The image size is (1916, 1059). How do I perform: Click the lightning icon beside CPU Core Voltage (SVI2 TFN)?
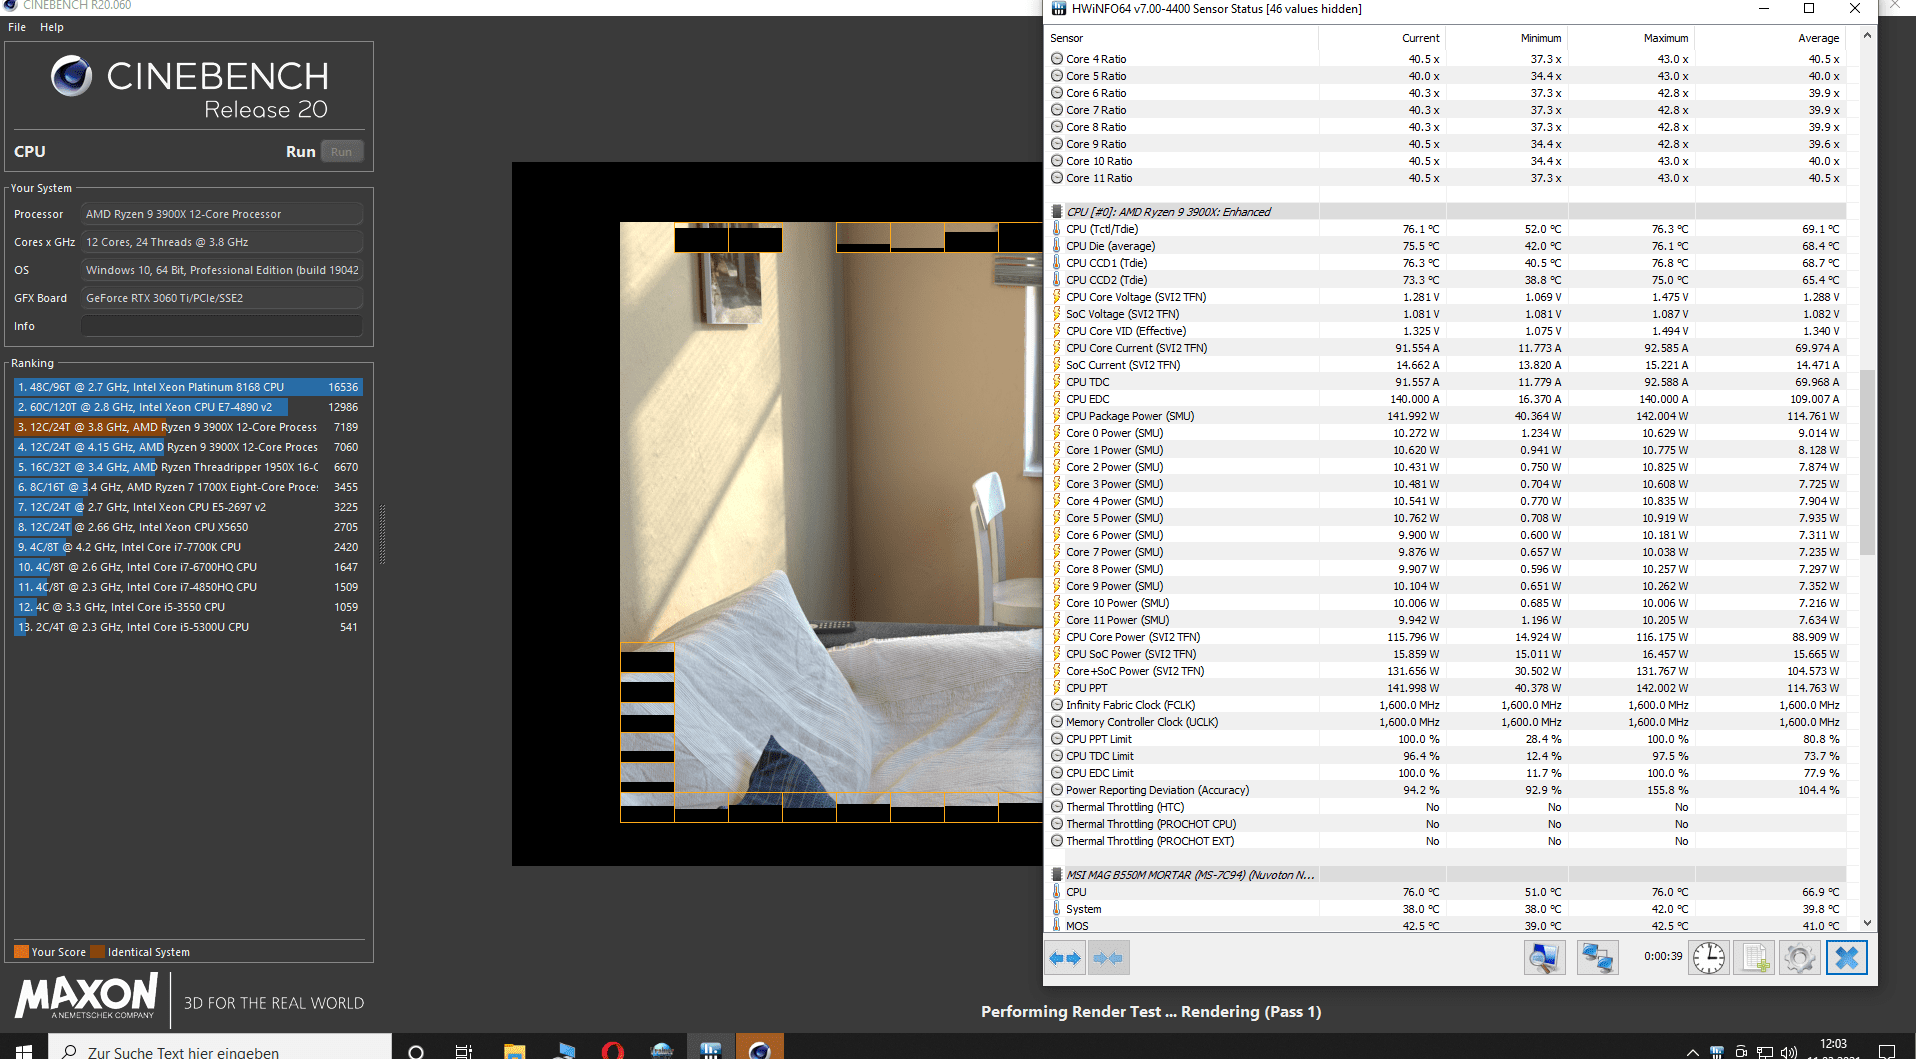(1056, 297)
